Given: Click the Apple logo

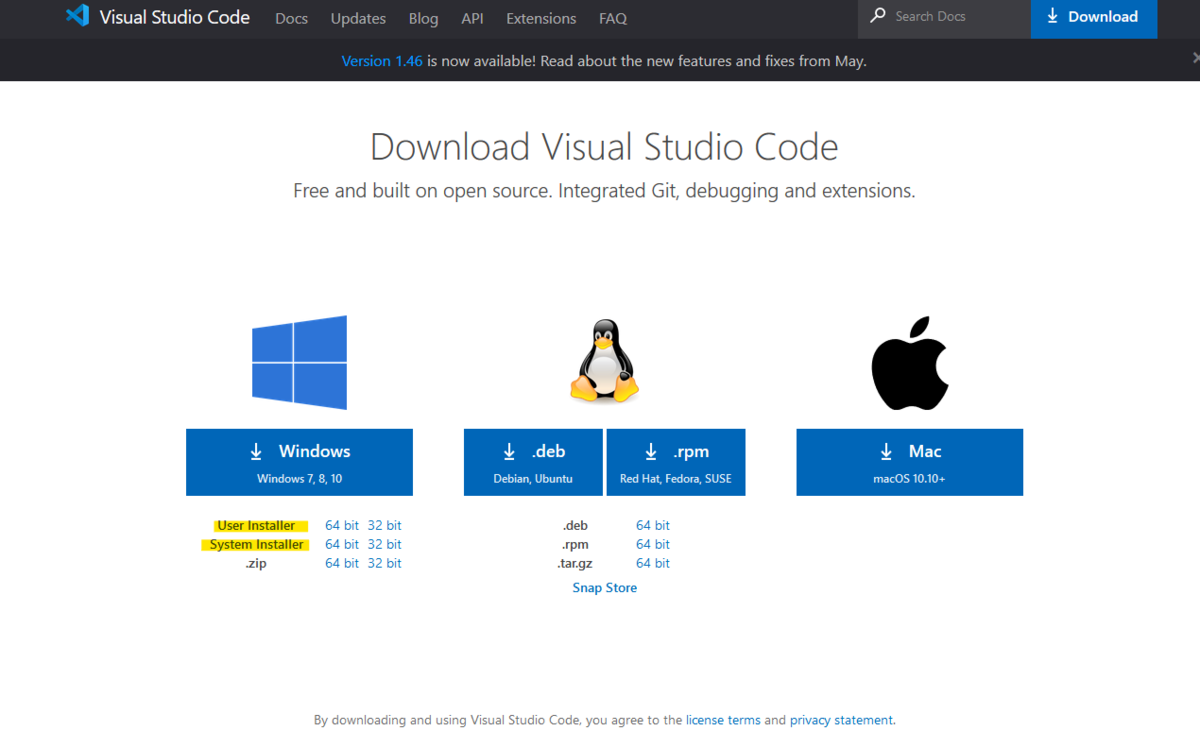Looking at the screenshot, I should [910, 364].
